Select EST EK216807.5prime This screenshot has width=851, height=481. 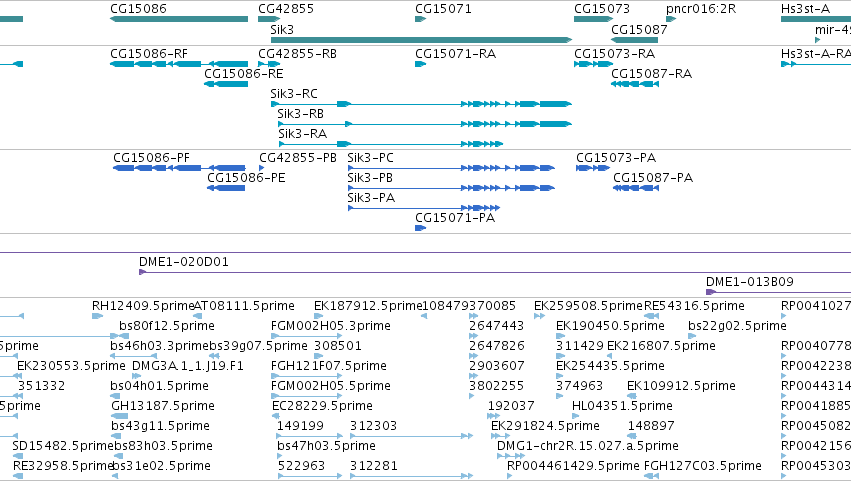(x=661, y=346)
